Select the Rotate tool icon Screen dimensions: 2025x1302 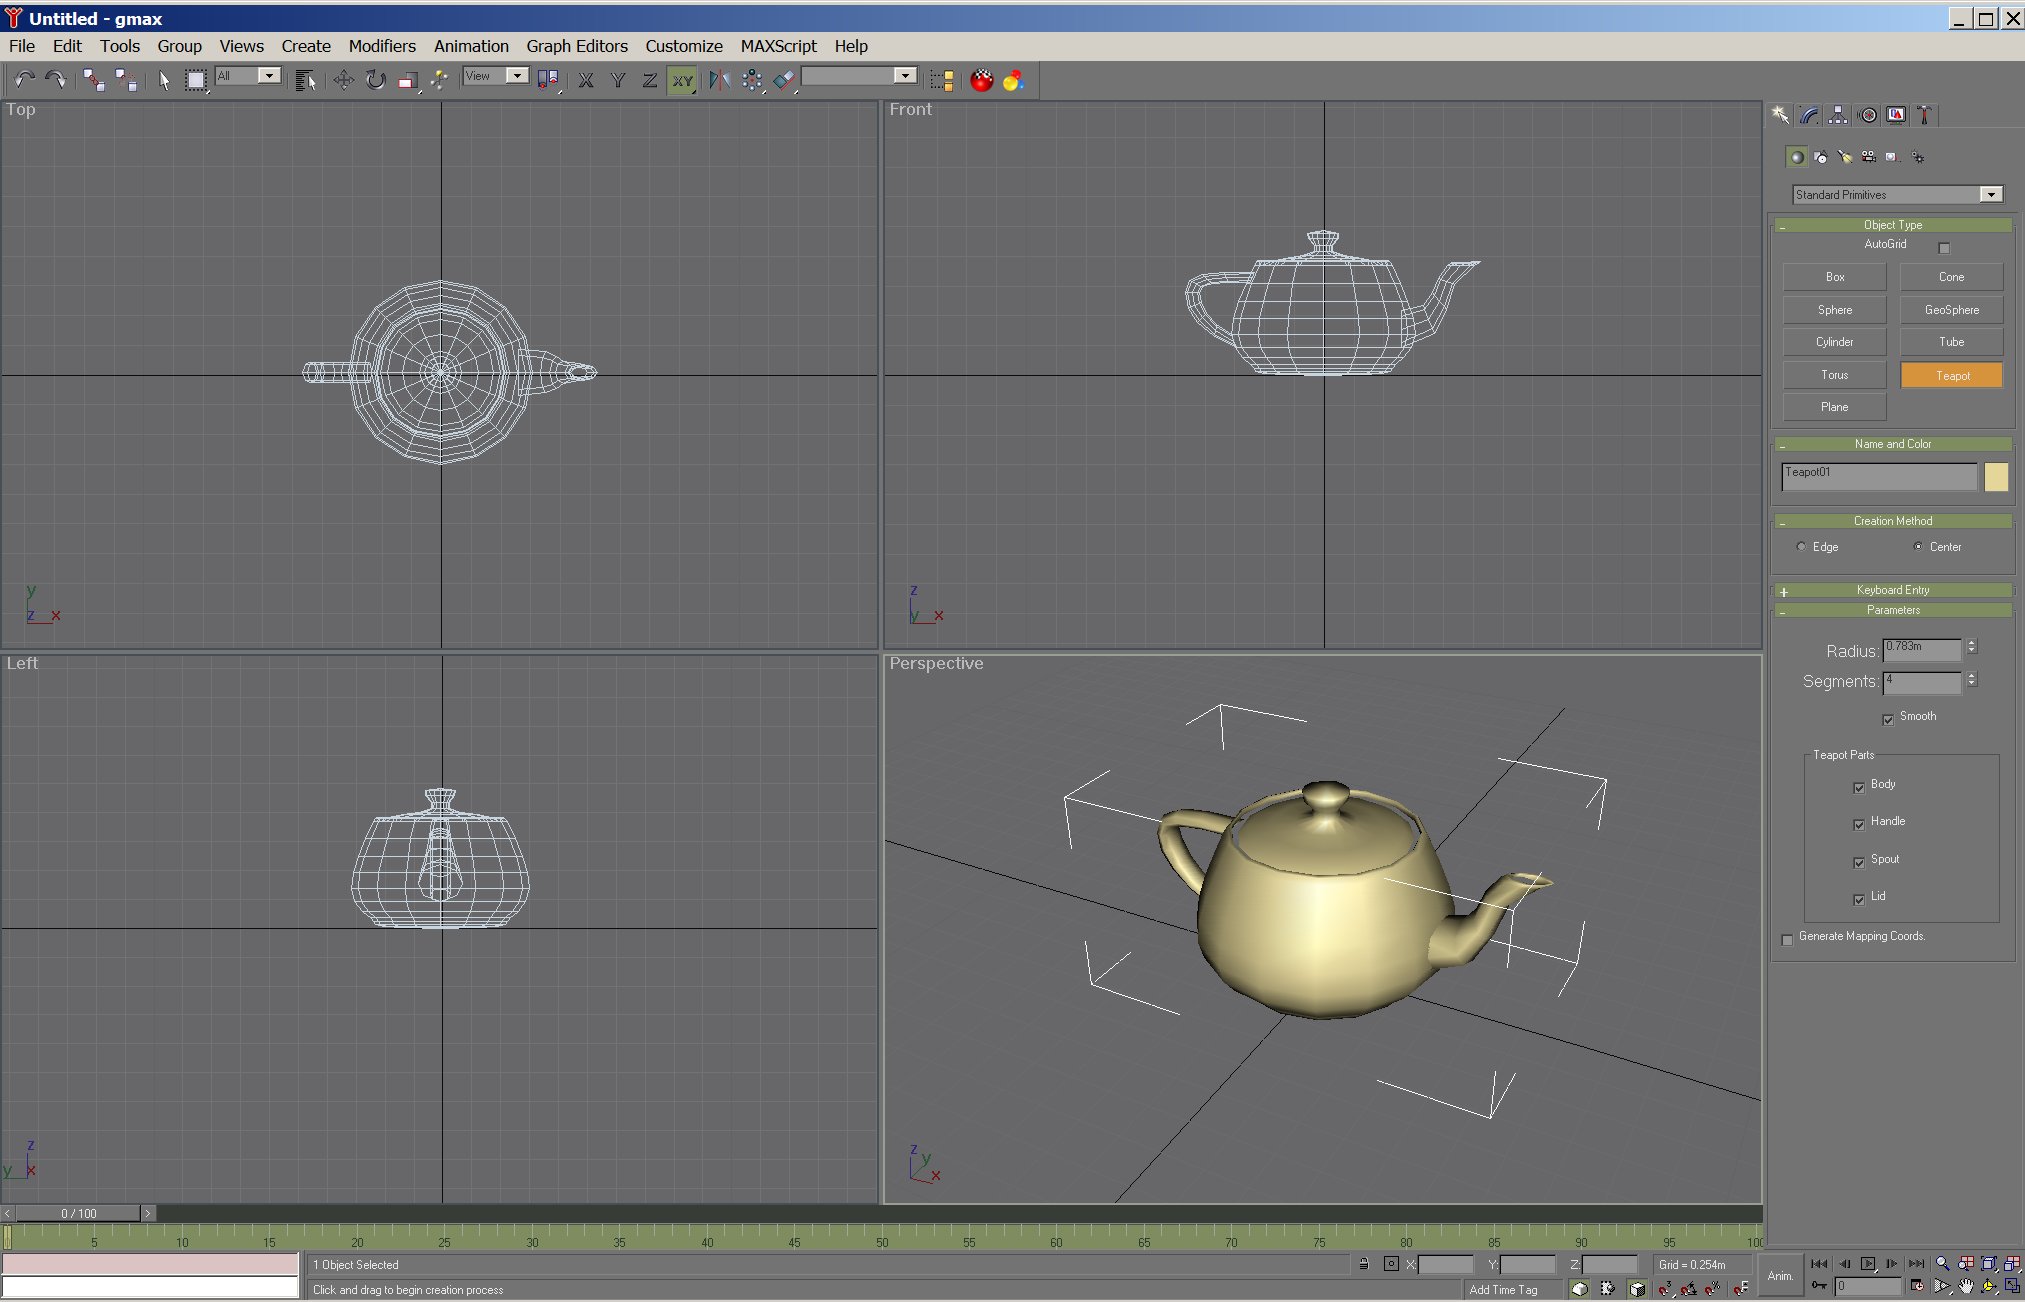[375, 80]
